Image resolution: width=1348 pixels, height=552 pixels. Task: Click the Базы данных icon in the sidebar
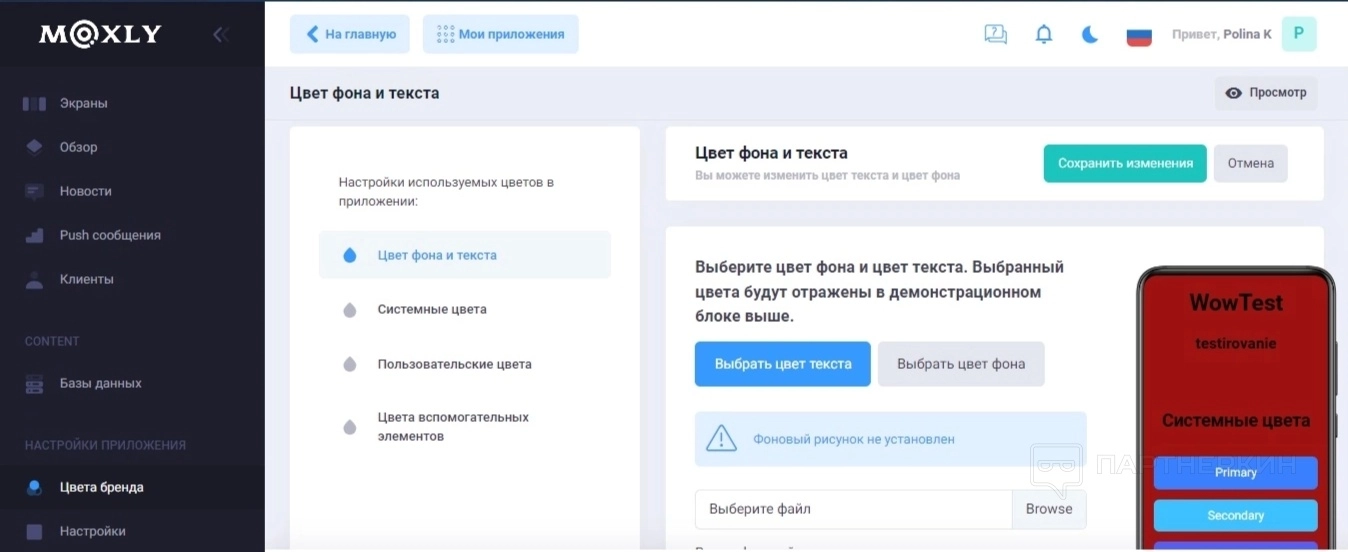(35, 384)
